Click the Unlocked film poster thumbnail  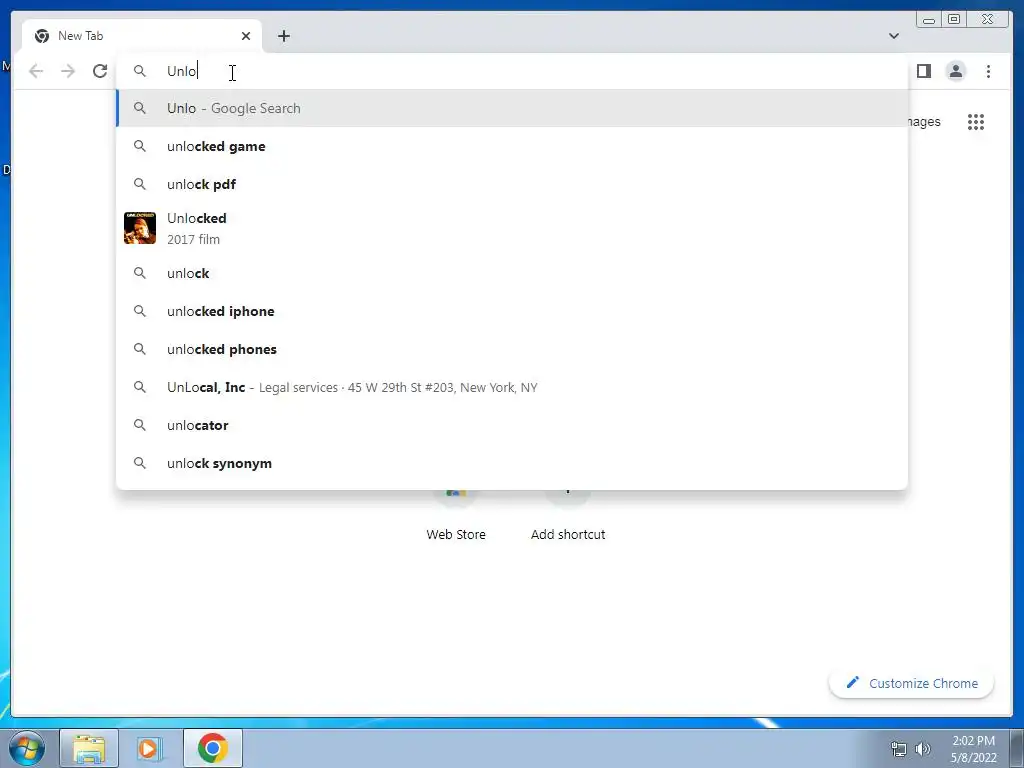[x=140, y=228]
